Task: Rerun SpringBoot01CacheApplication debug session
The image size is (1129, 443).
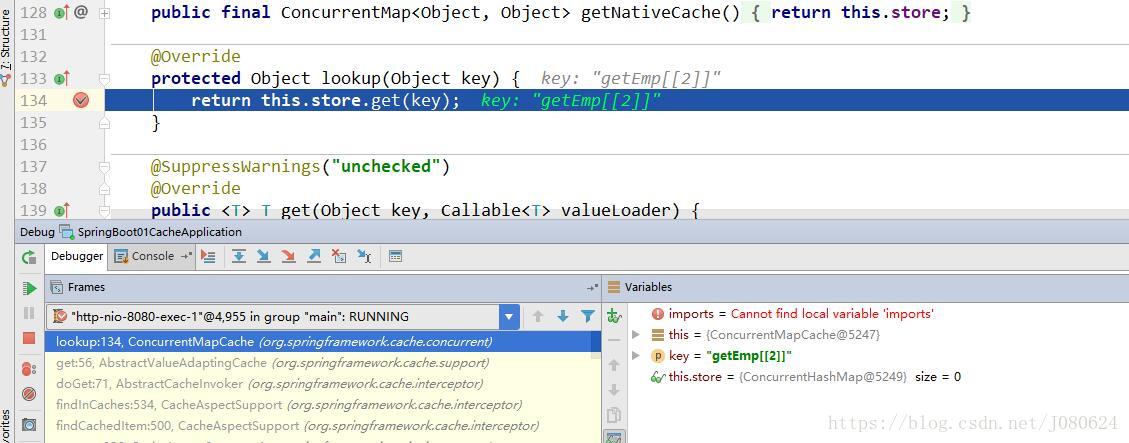Action: [x=29, y=257]
